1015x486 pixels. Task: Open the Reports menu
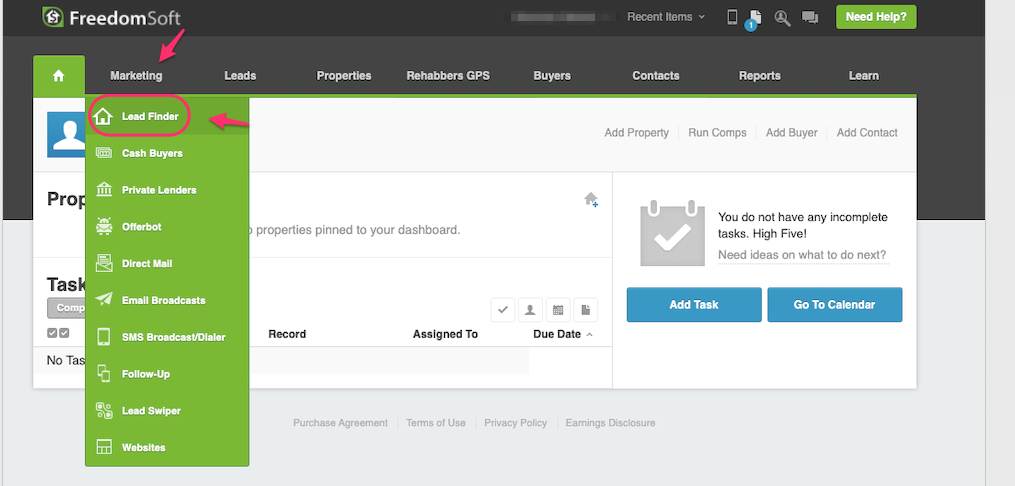(760, 76)
